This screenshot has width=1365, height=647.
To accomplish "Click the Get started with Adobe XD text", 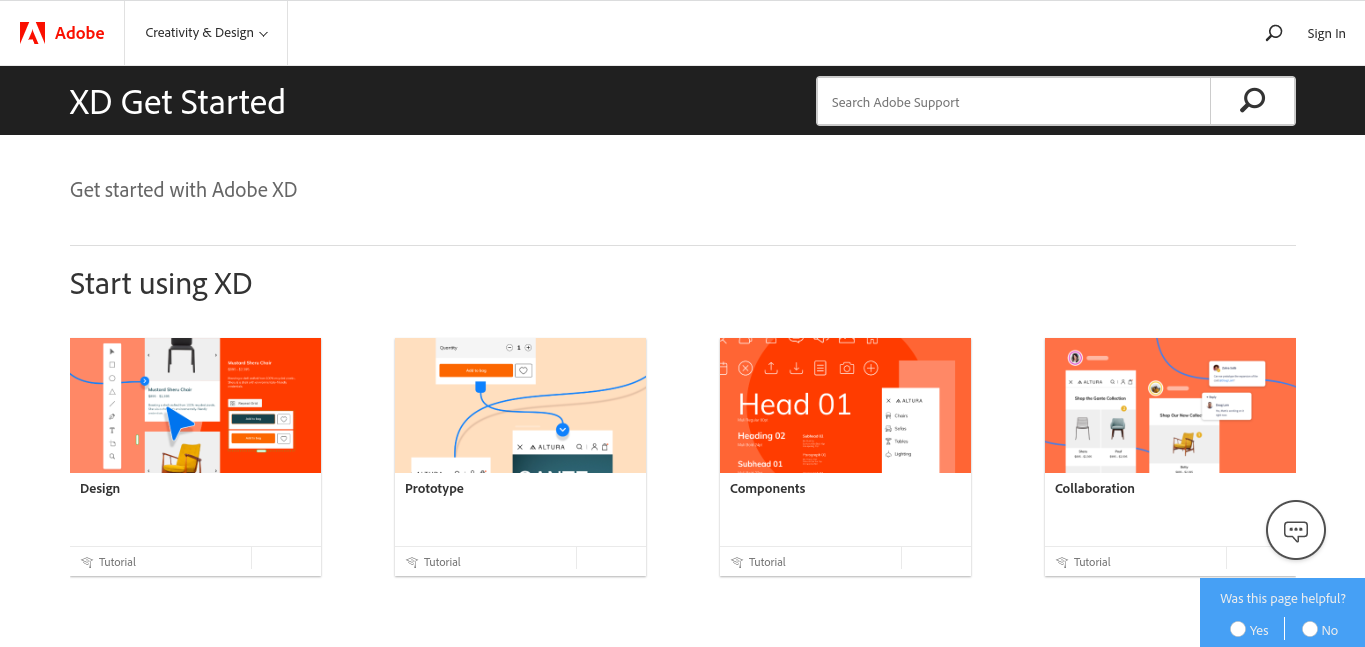I will 184,189.
